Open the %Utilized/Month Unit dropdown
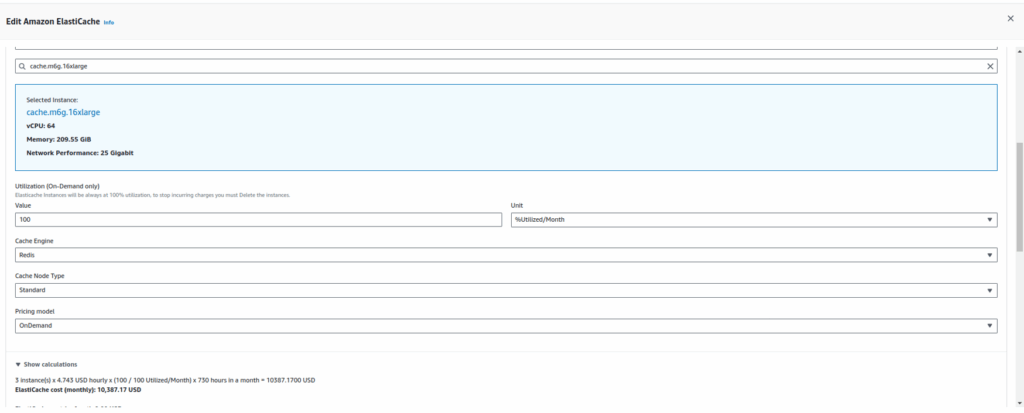1024x413 pixels. [754, 220]
